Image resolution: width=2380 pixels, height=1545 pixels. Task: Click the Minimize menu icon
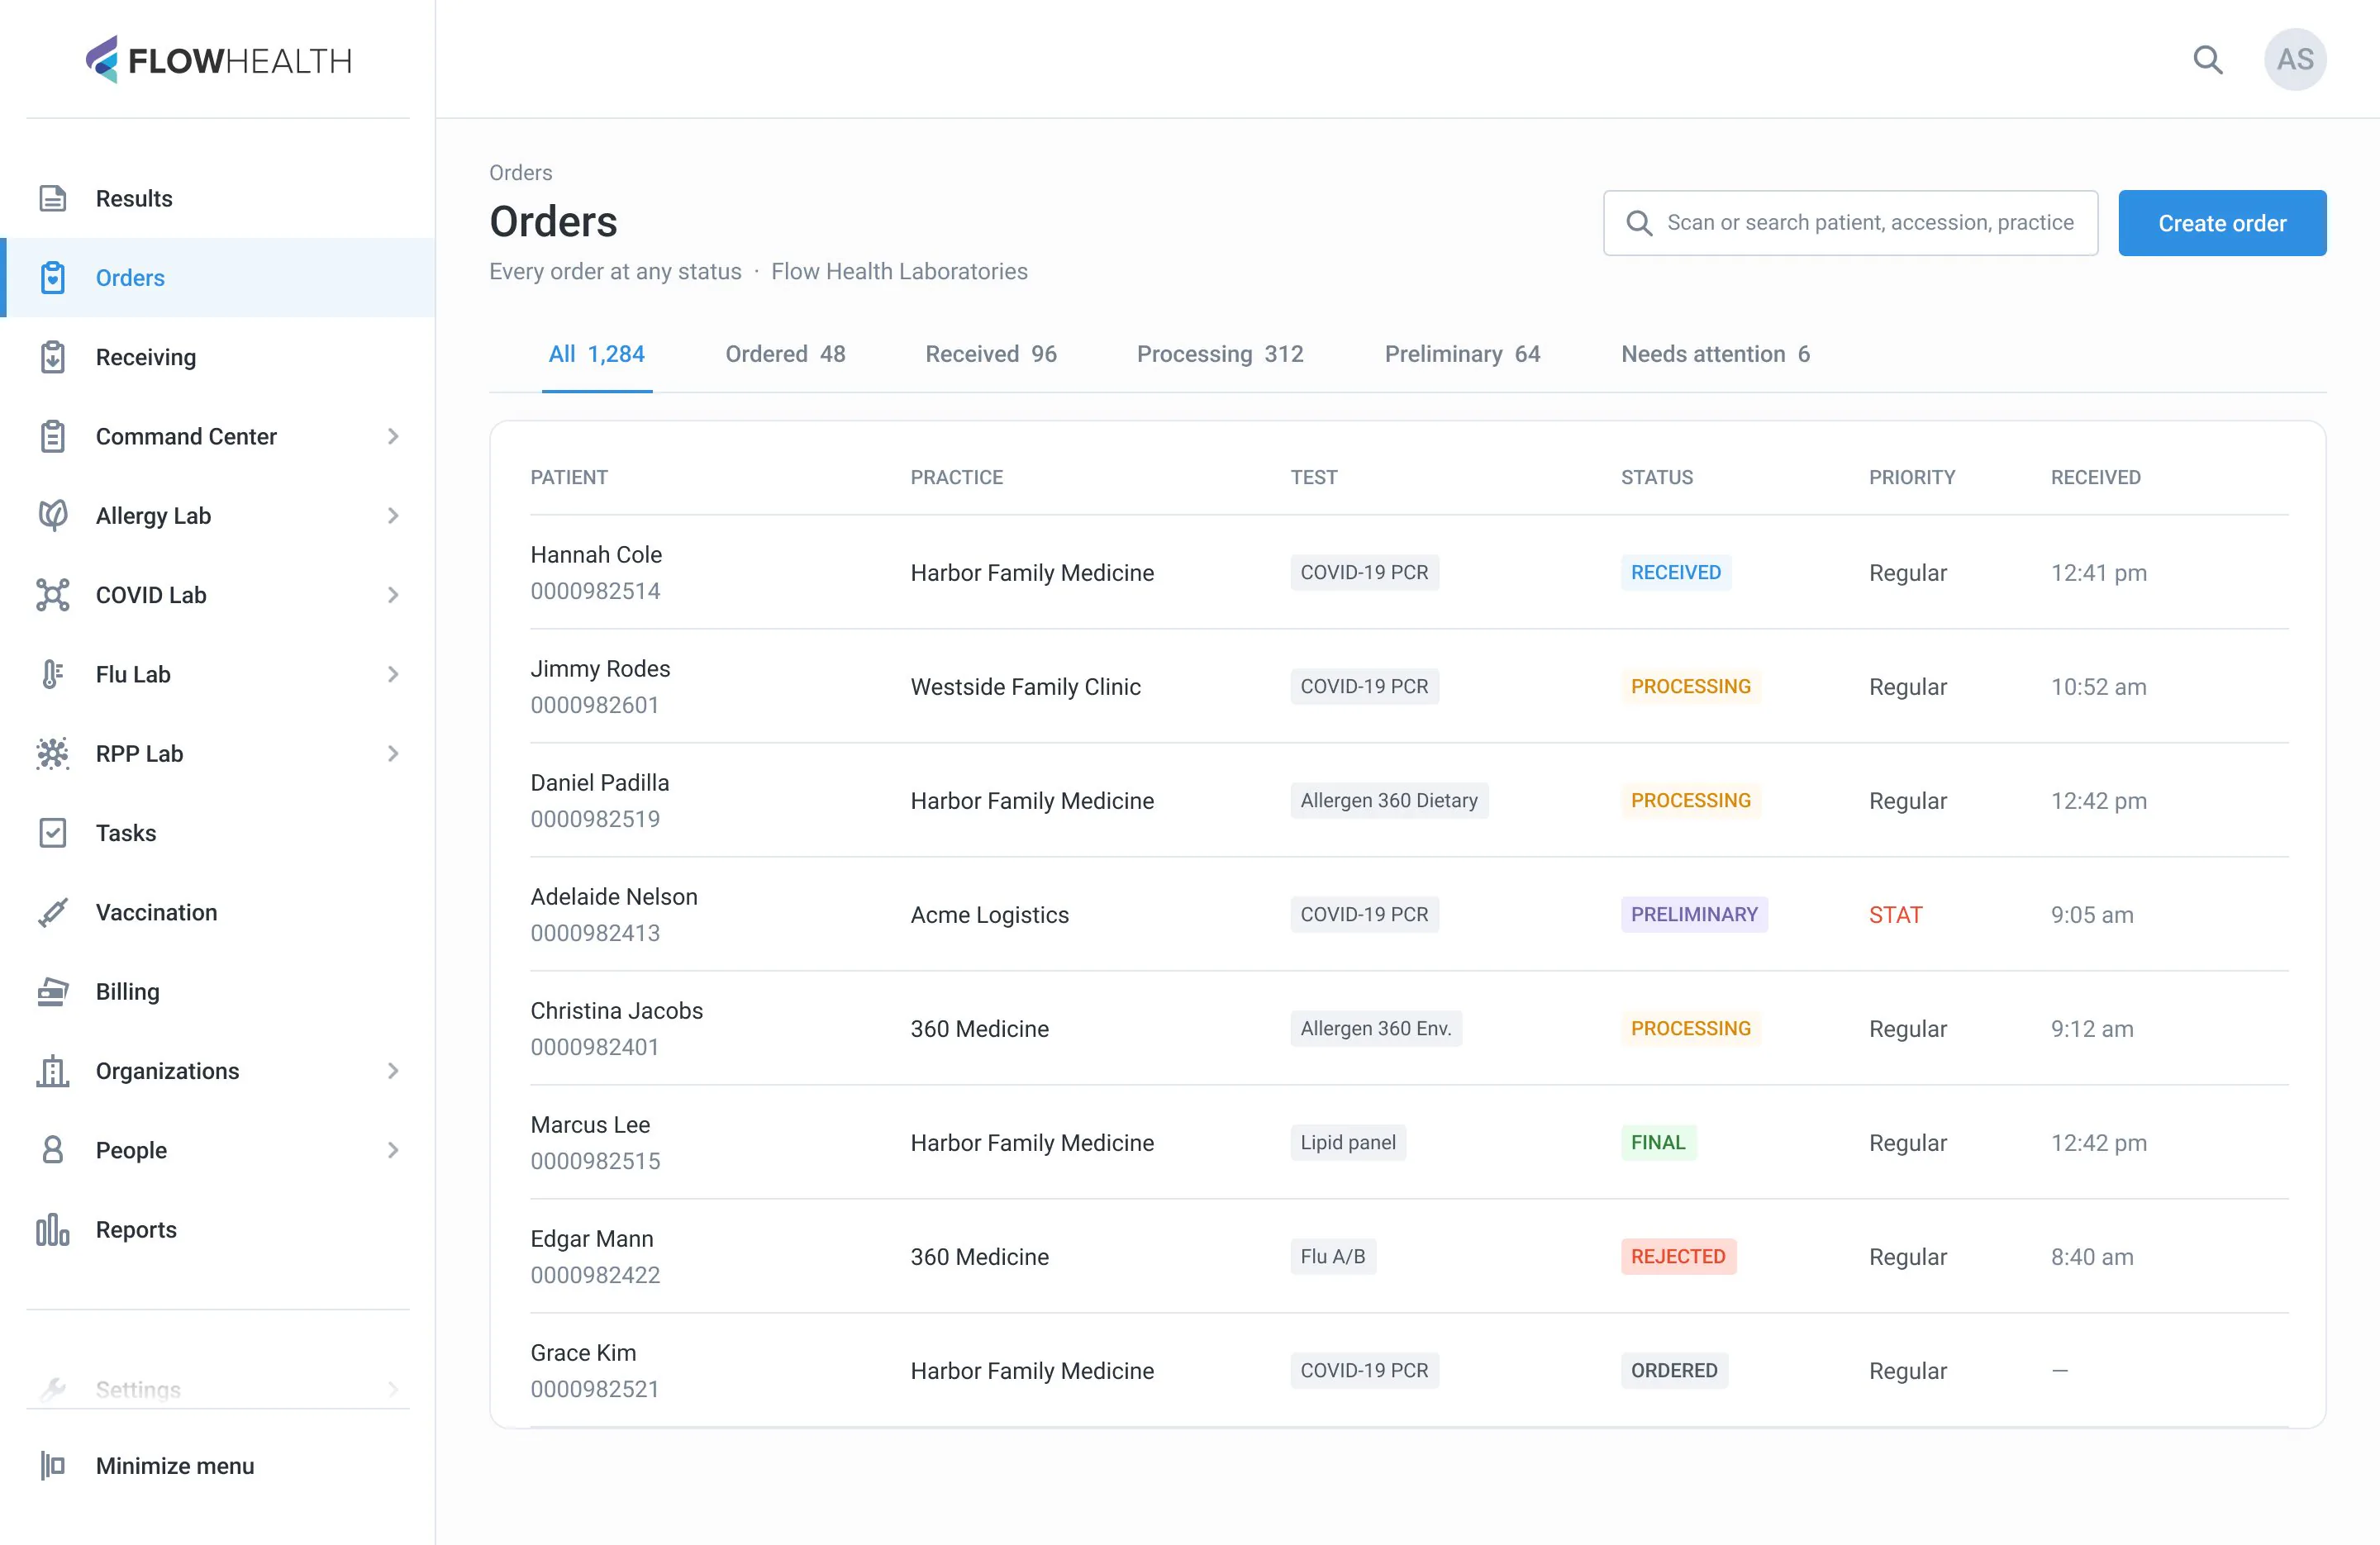pyautogui.click(x=53, y=1465)
